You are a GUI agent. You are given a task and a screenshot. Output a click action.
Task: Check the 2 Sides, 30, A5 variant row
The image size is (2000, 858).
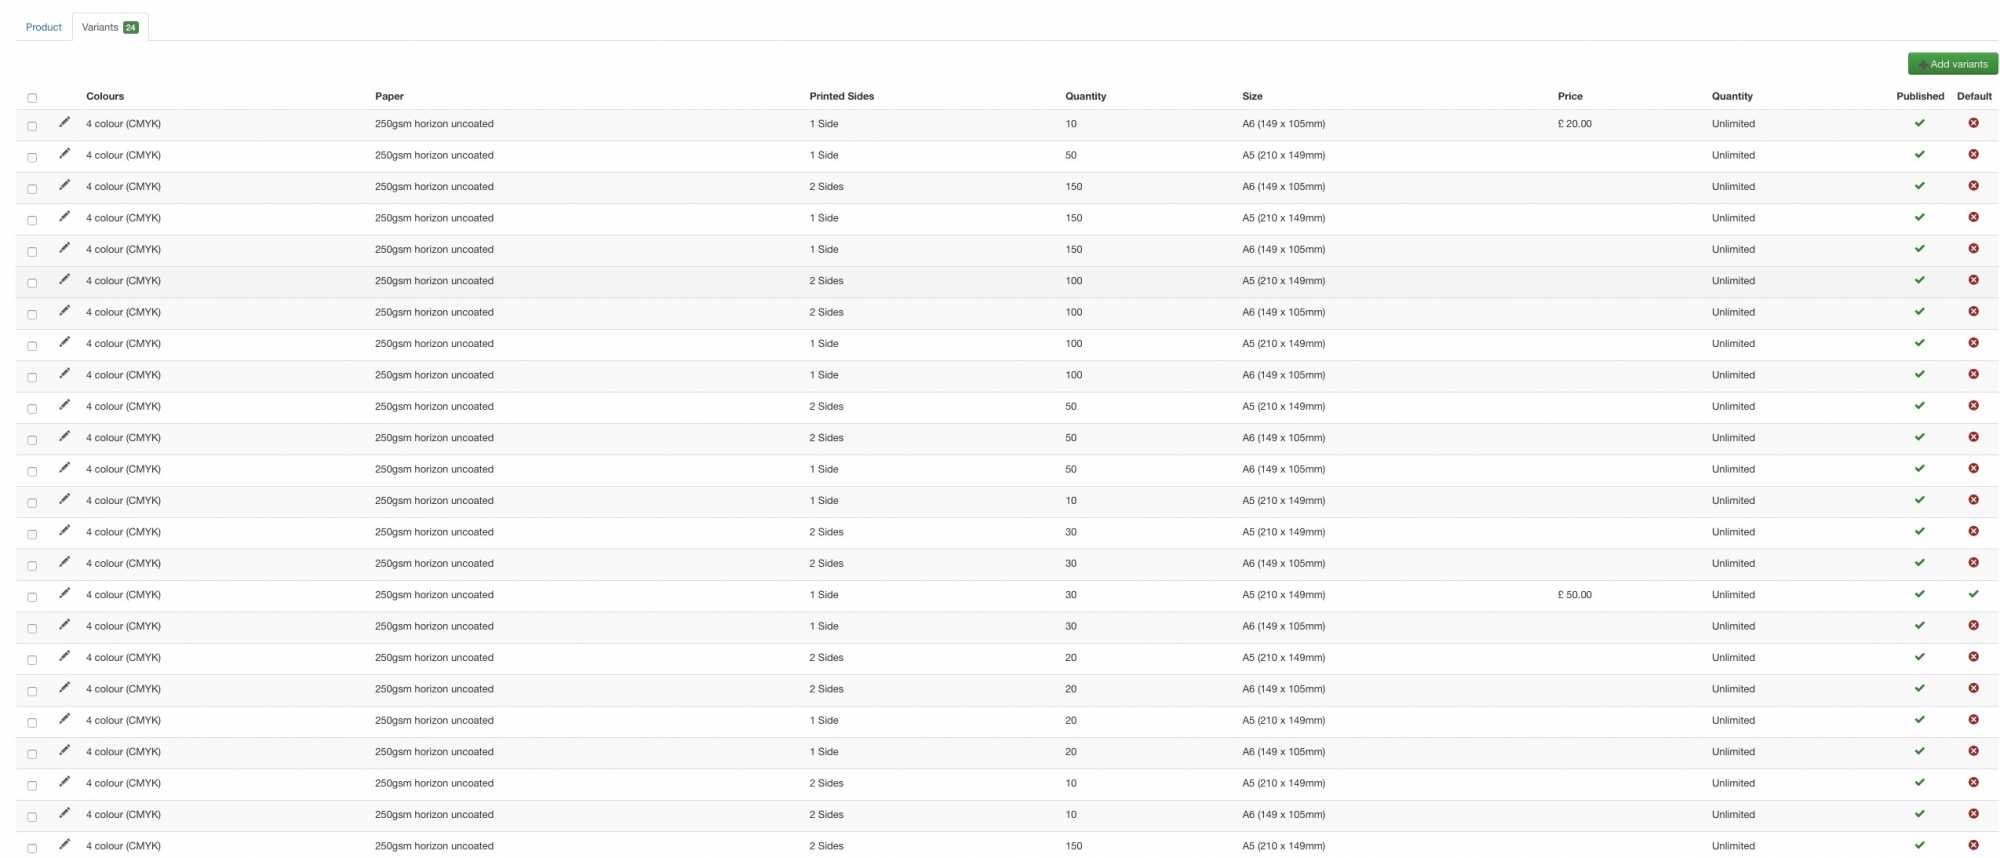pyautogui.click(x=32, y=535)
